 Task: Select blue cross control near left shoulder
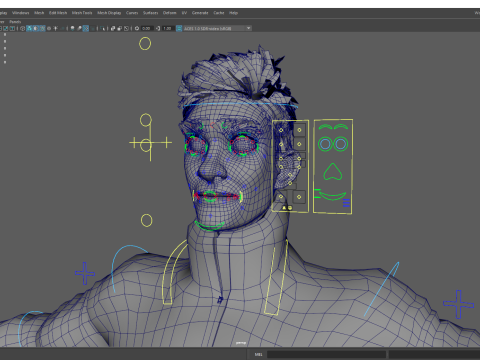(85, 273)
